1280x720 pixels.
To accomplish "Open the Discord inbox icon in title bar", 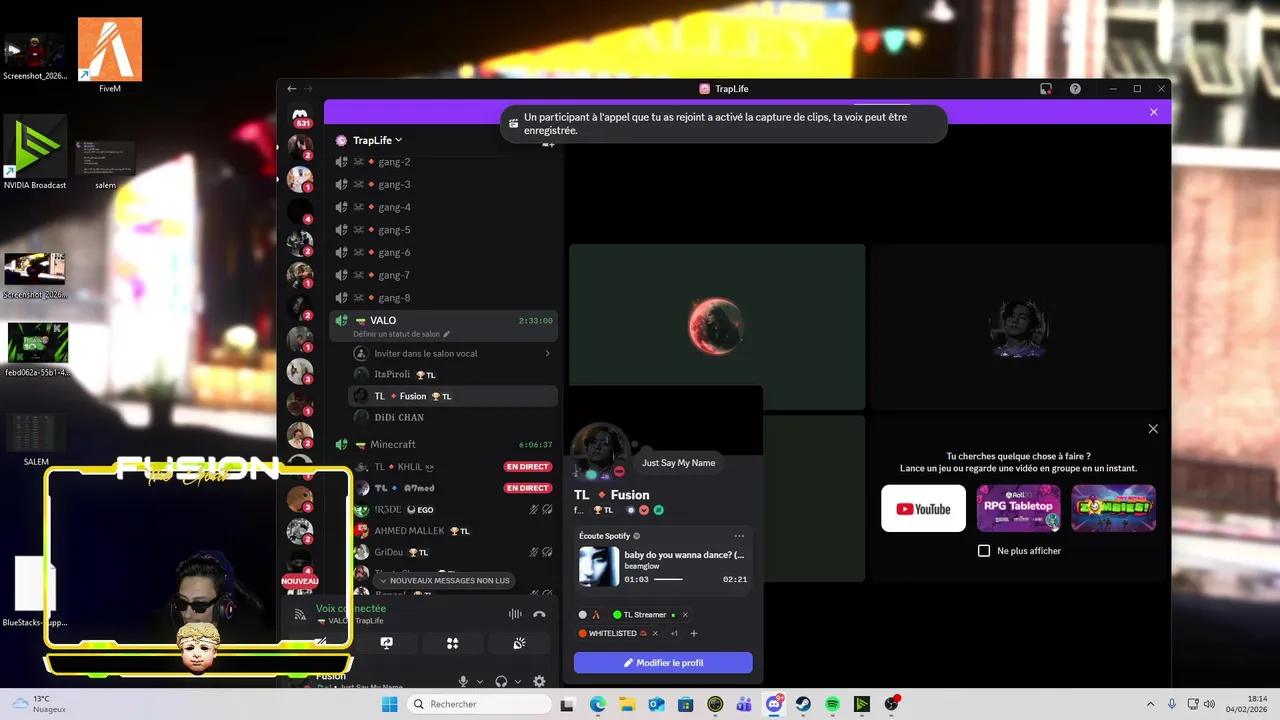I will [1046, 89].
